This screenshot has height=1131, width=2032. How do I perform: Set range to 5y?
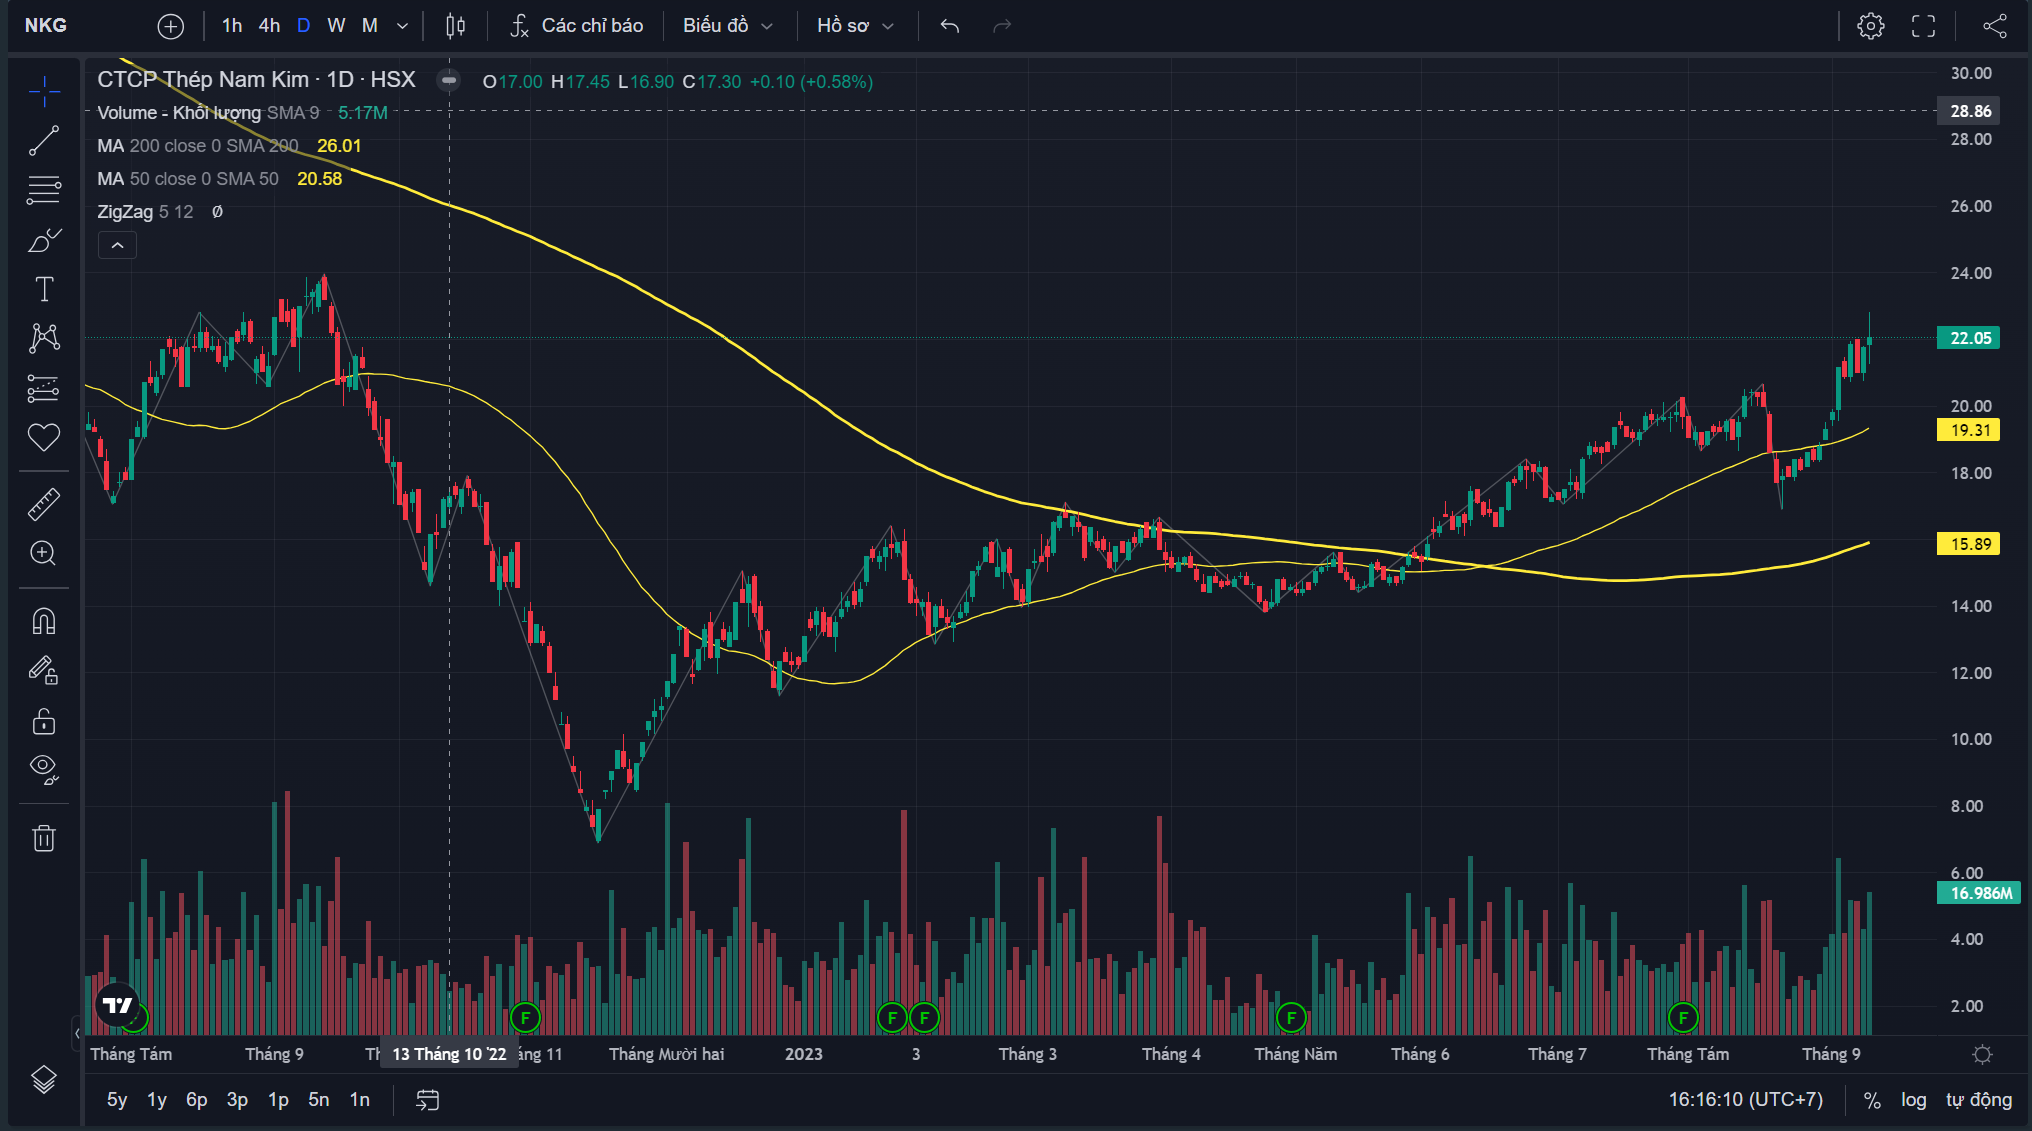point(117,1099)
